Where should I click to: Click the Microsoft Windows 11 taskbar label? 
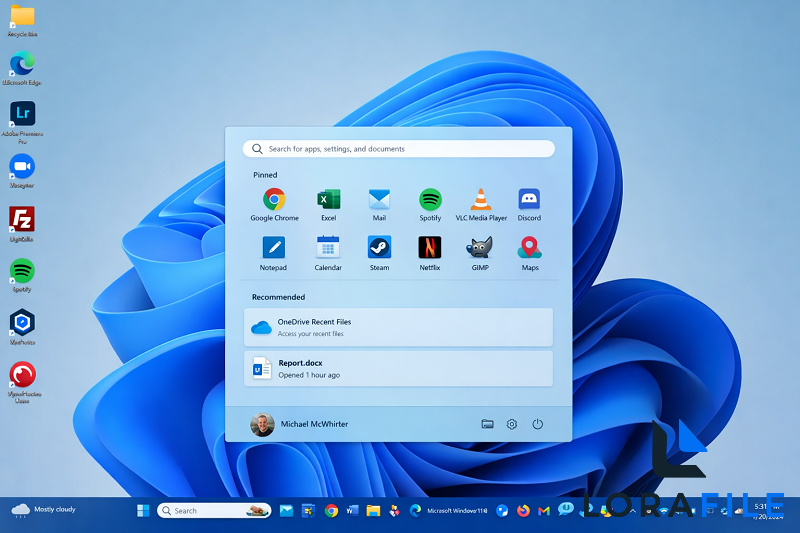coord(457,511)
